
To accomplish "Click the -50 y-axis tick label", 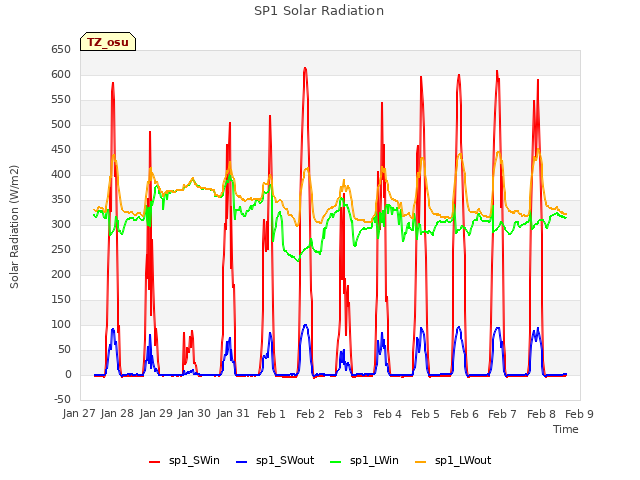I will pyautogui.click(x=62, y=400).
